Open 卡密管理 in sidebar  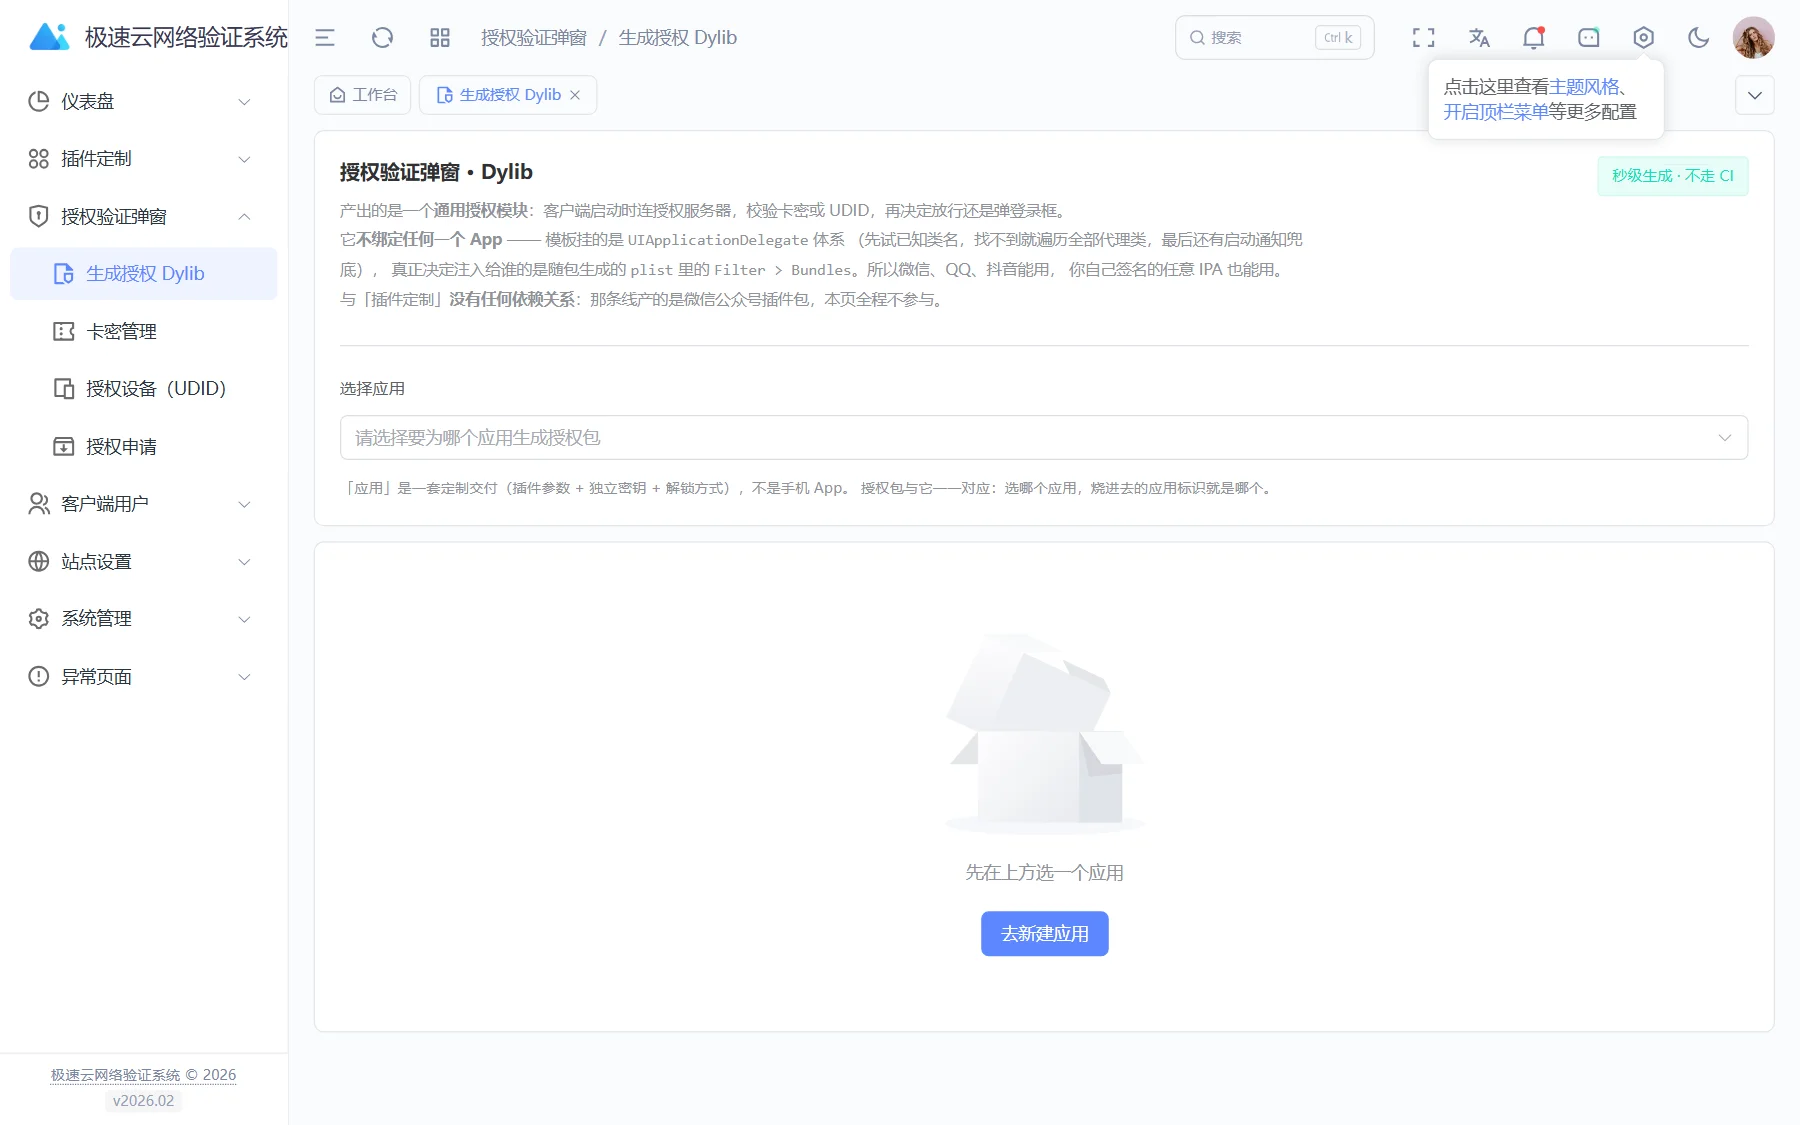click(143, 331)
